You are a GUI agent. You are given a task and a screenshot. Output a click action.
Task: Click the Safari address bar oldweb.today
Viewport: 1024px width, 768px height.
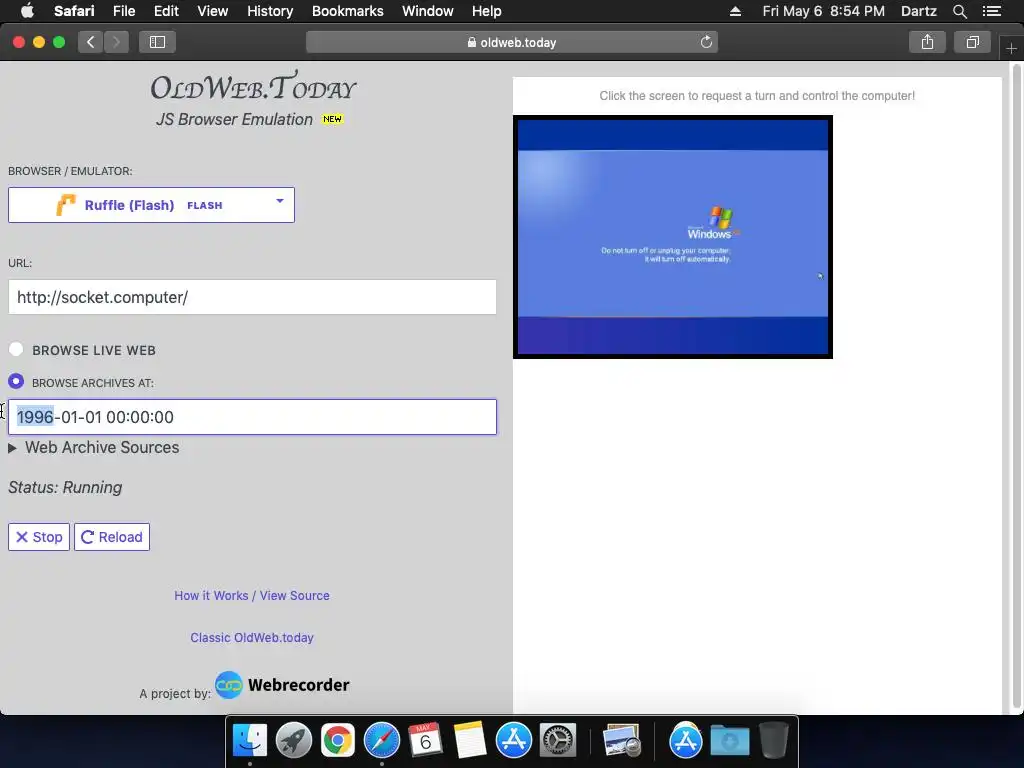[x=512, y=42]
